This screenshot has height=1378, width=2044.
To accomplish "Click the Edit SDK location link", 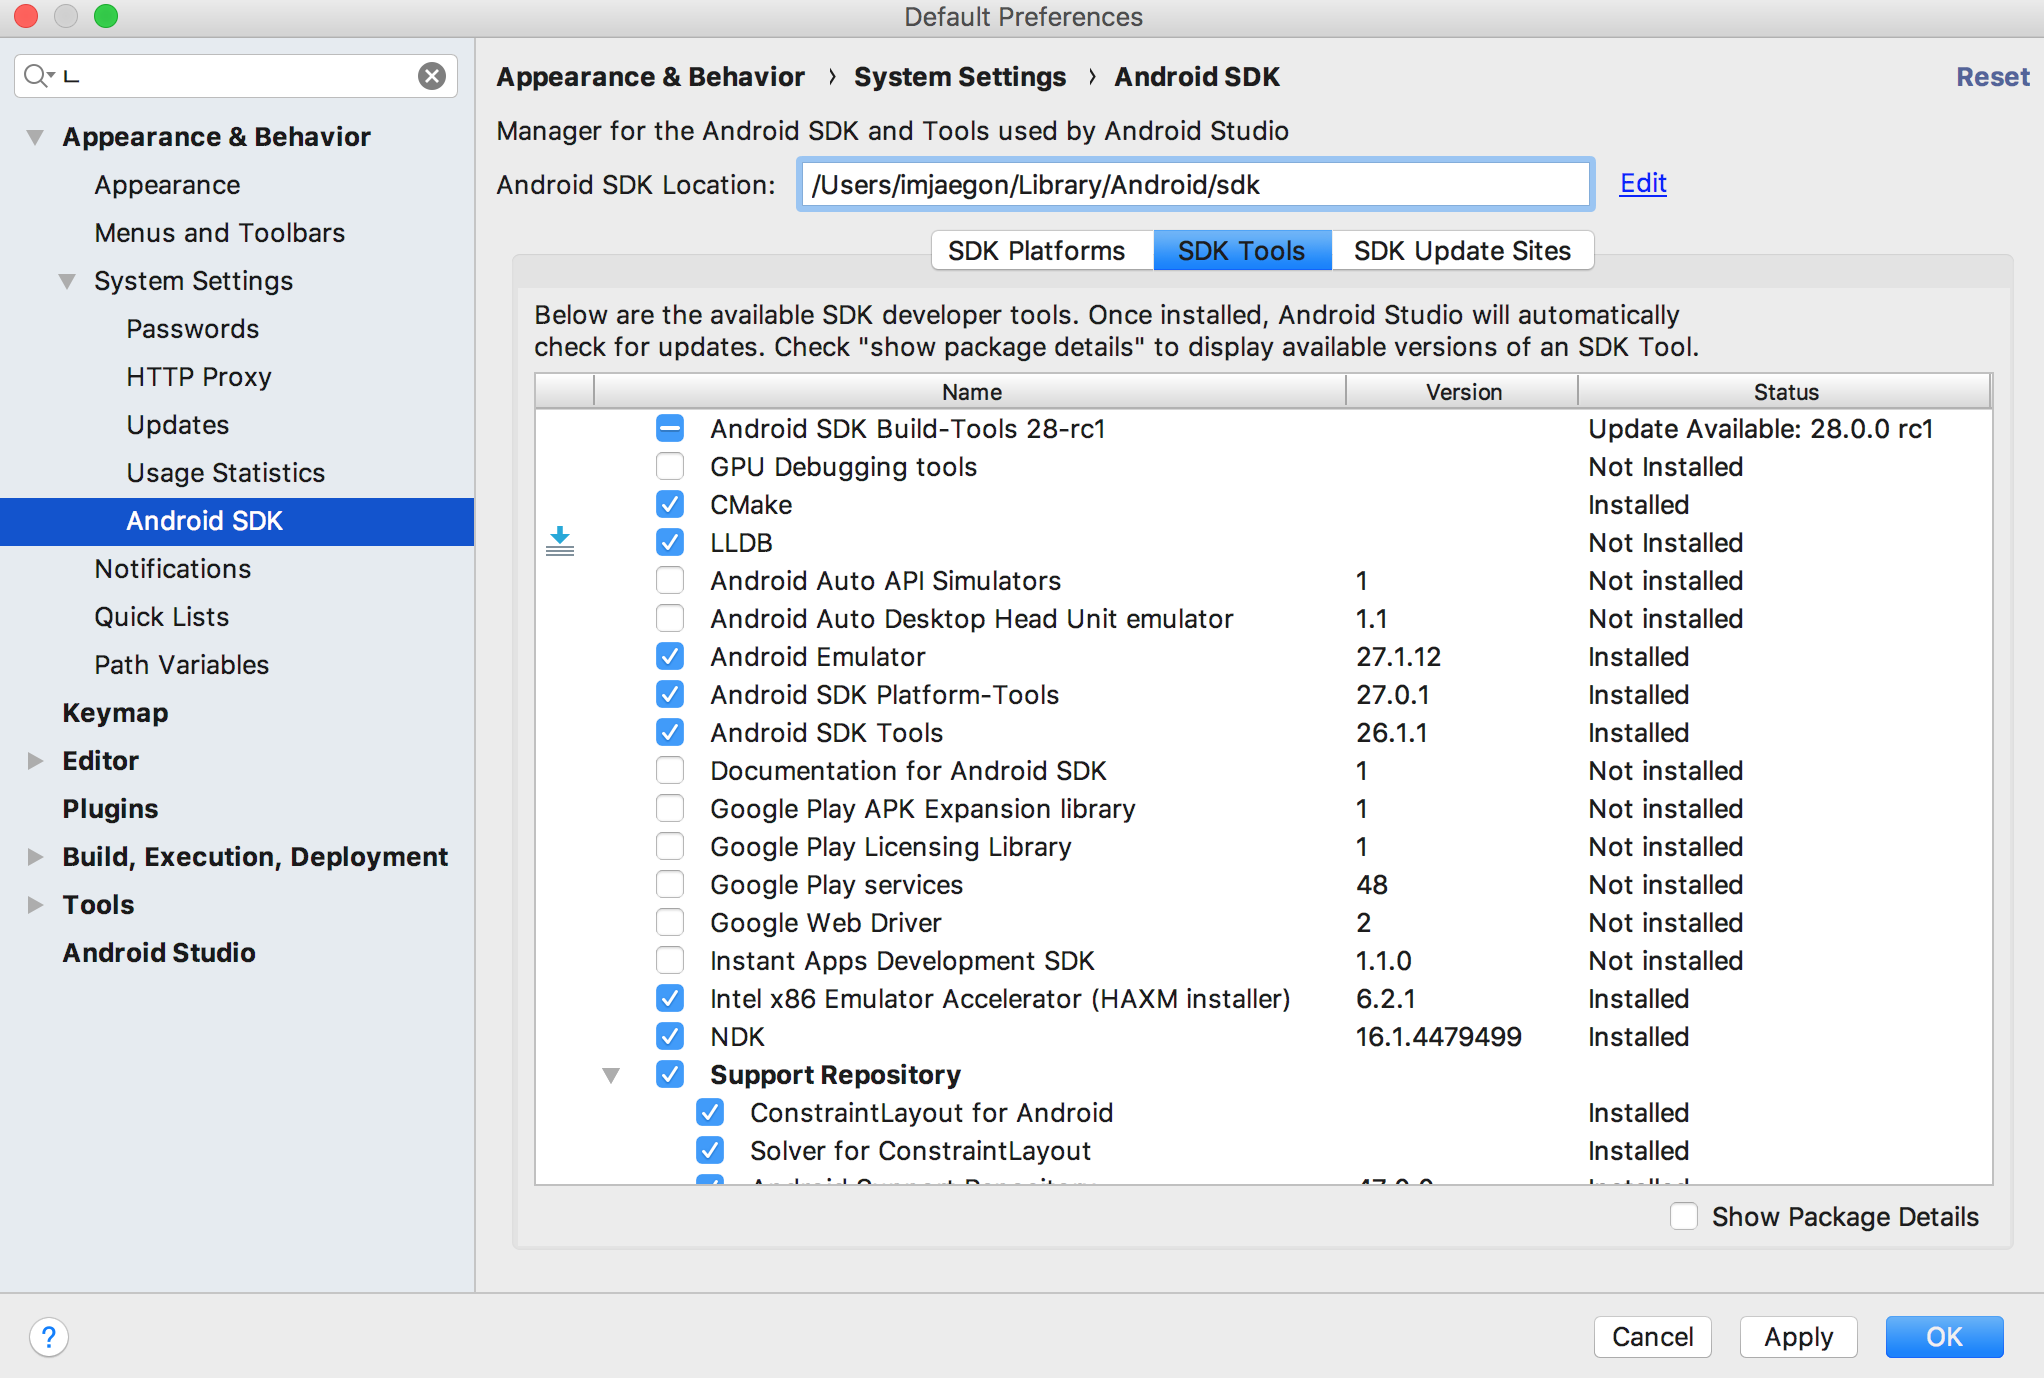I will tap(1643, 183).
